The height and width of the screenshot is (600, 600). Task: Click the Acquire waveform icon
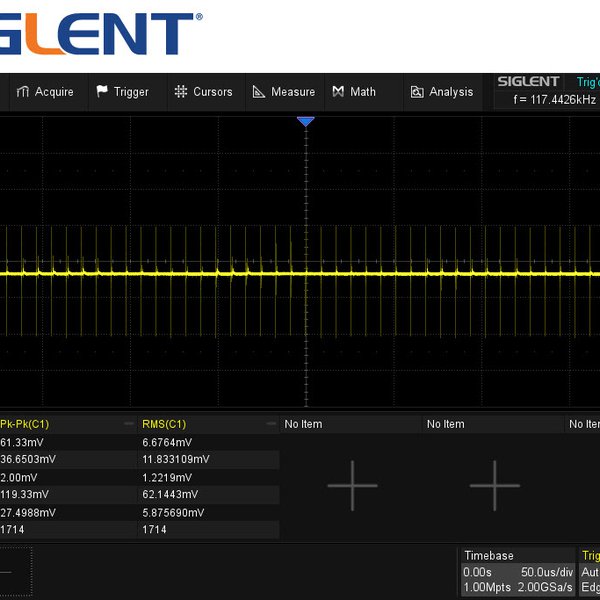point(23,92)
